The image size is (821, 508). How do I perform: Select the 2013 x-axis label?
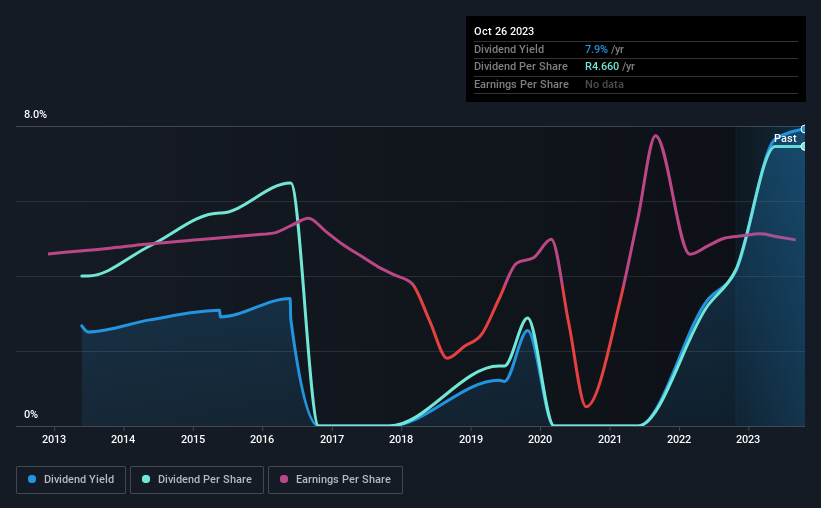click(54, 439)
